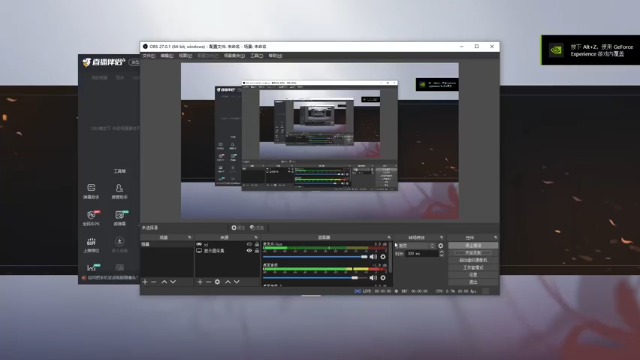Open source properties via the Sources panel gear icon
This screenshot has width=640, height=360.
pyautogui.click(x=217, y=282)
